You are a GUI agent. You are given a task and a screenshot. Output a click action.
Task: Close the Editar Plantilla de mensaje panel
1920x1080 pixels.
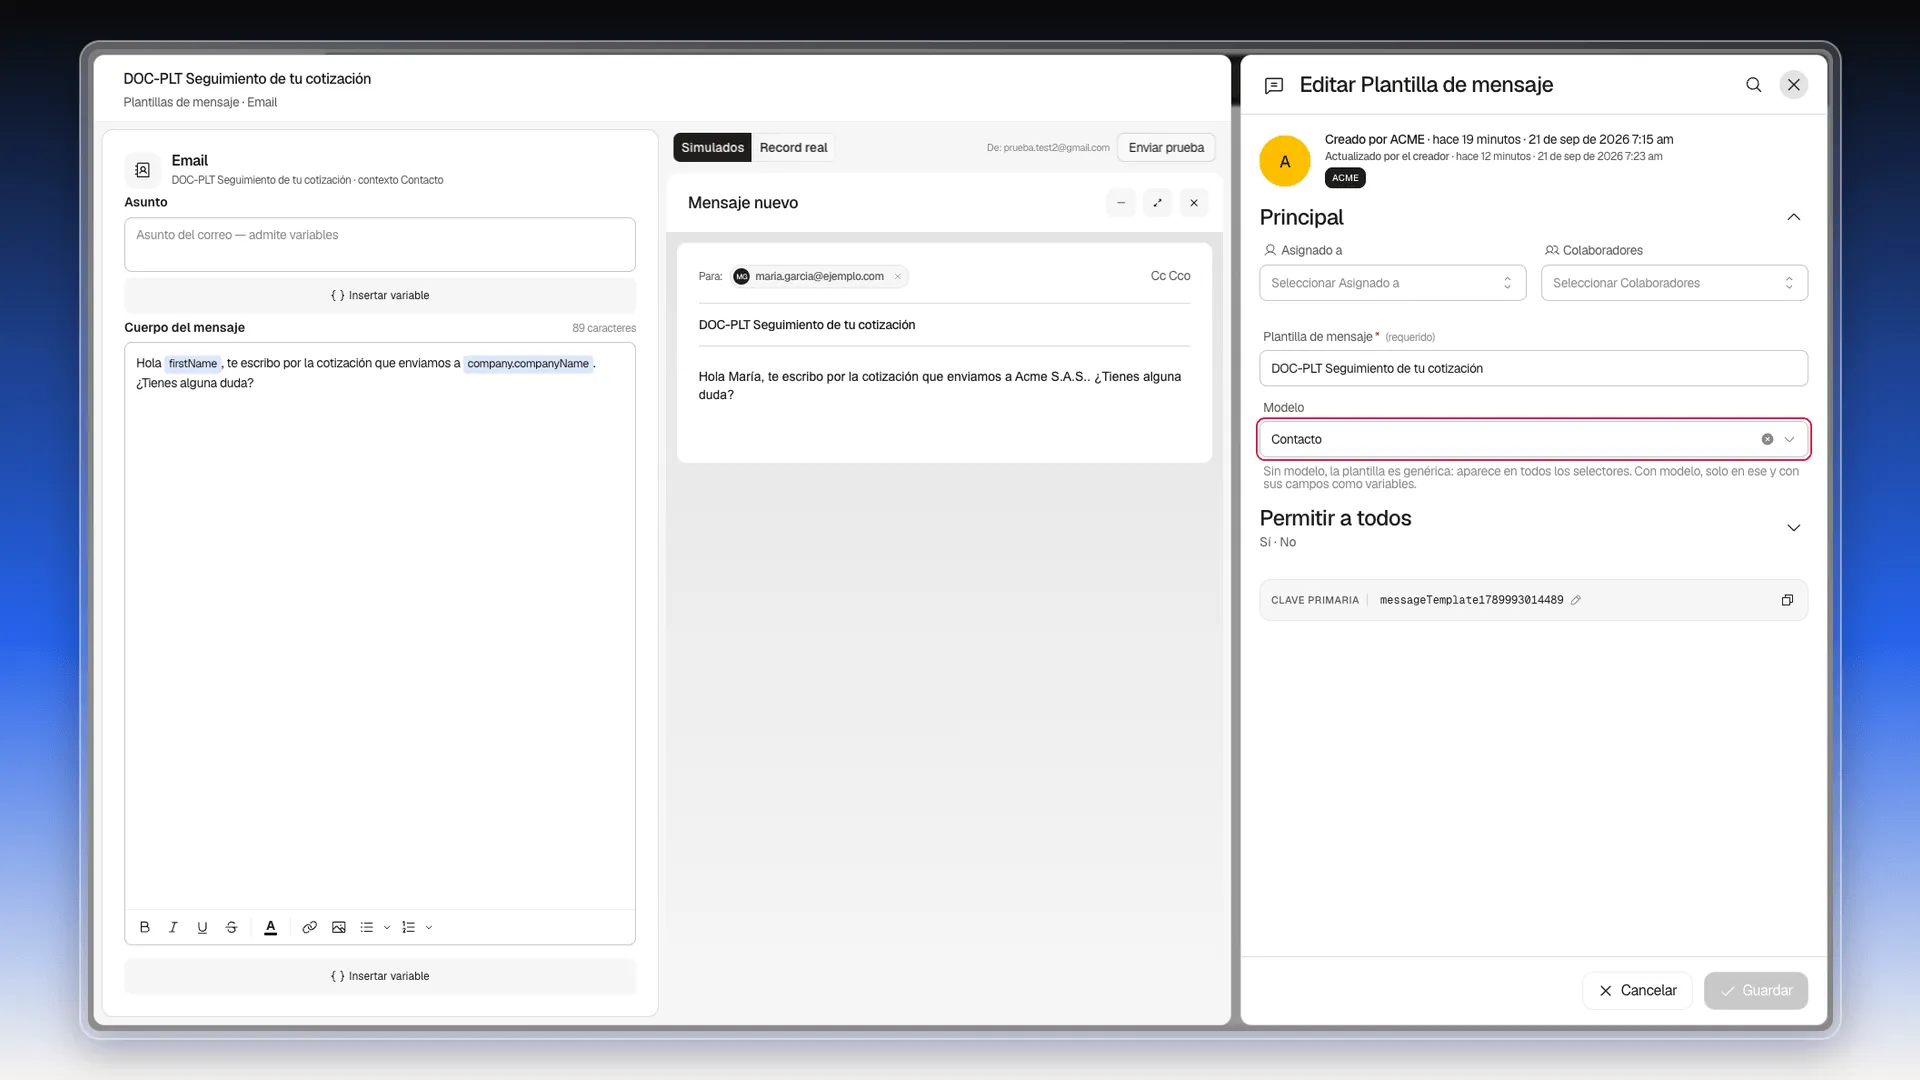[1794, 85]
